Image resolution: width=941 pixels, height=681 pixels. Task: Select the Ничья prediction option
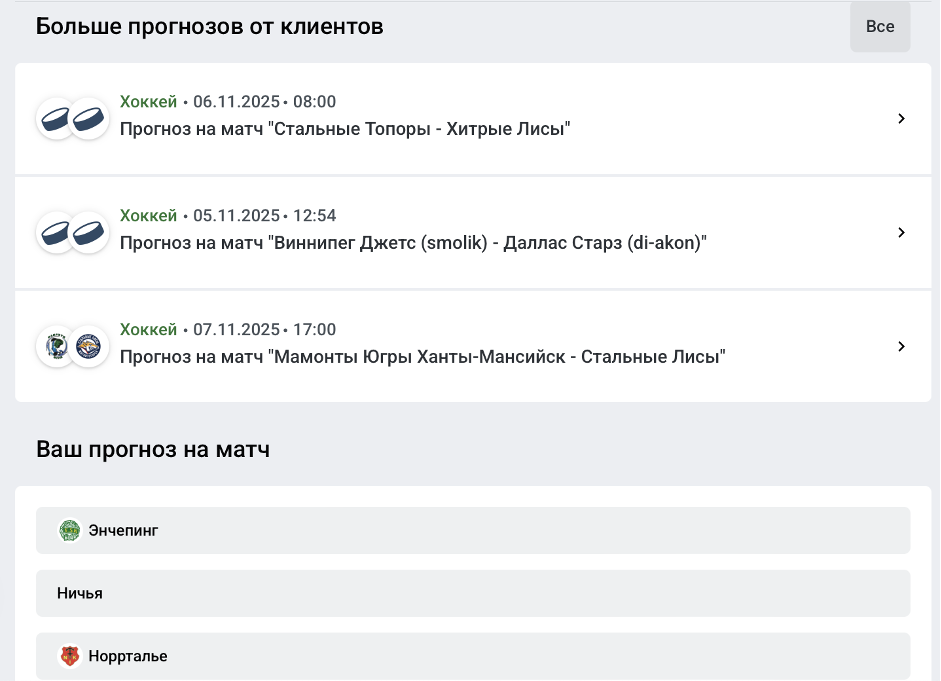(x=473, y=593)
